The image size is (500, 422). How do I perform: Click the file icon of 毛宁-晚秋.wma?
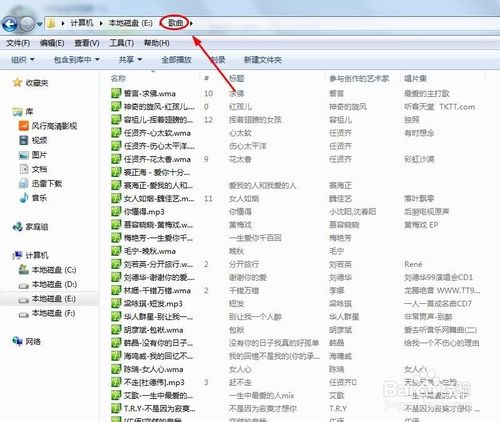(x=116, y=251)
